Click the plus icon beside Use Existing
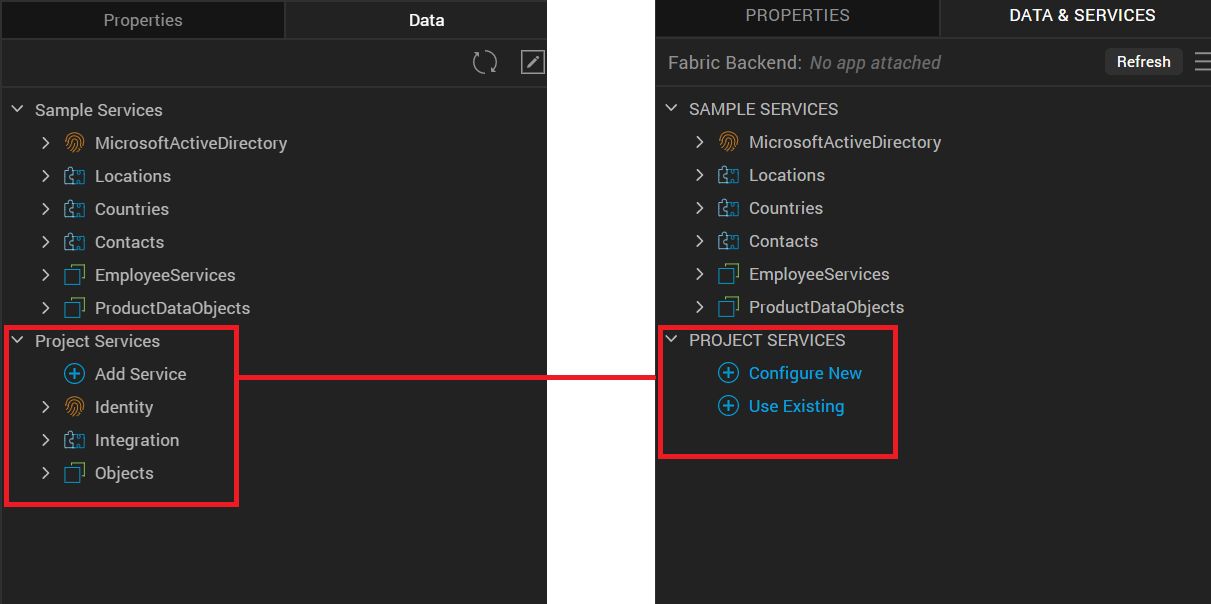1211x604 pixels. [728, 406]
